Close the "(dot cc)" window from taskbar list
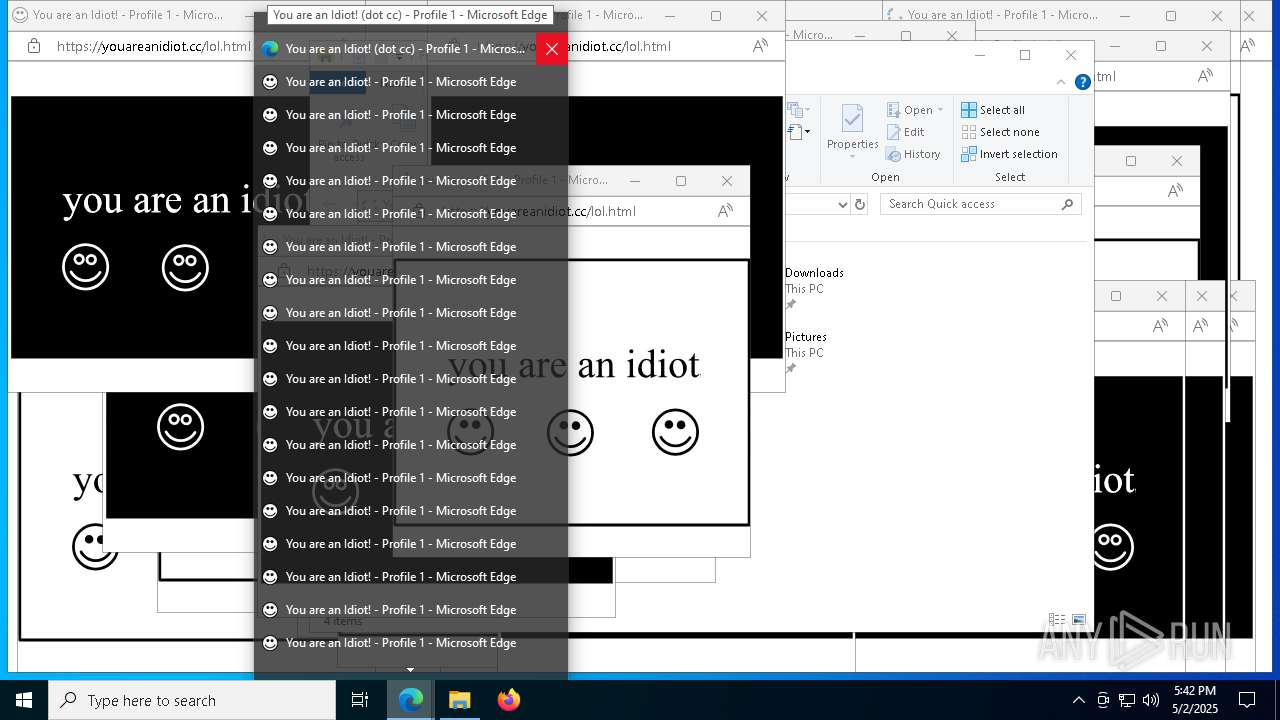1280x720 pixels. [552, 48]
